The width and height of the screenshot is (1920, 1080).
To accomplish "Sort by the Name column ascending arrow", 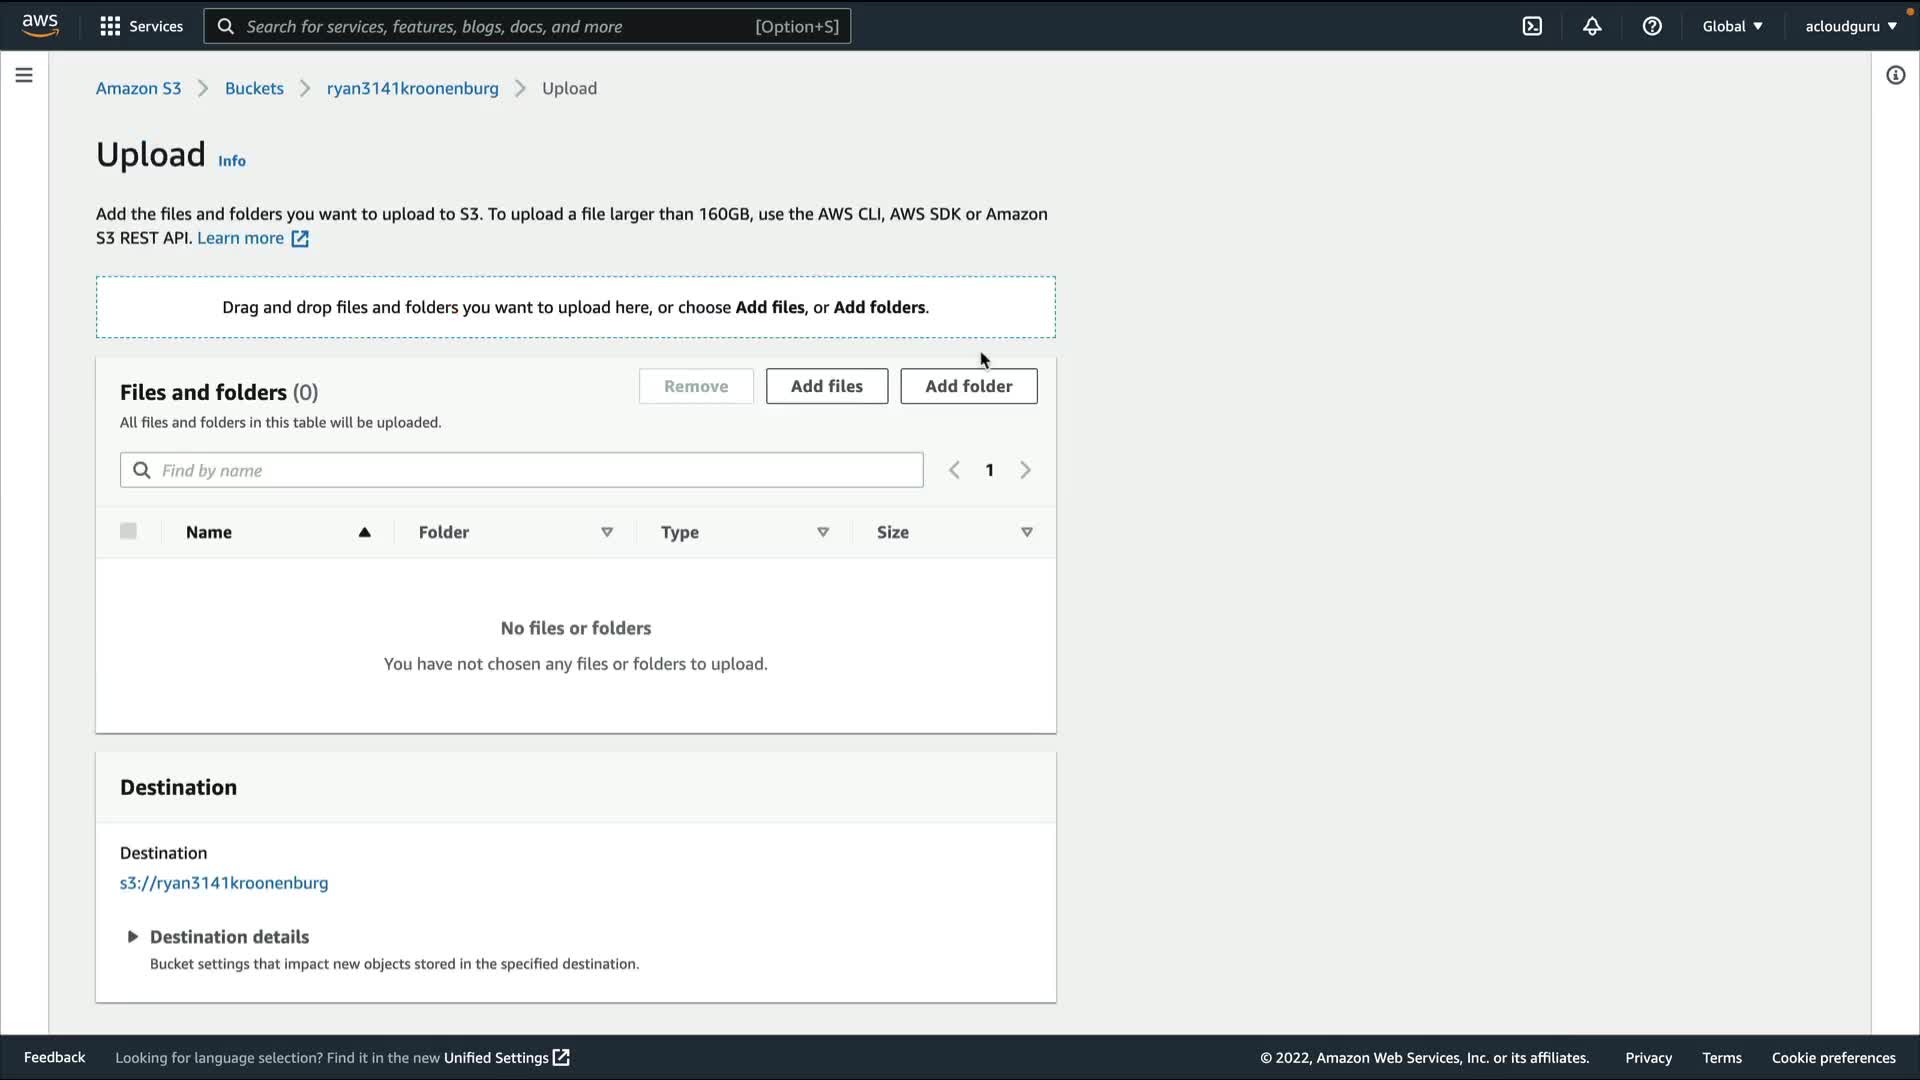I will point(364,532).
